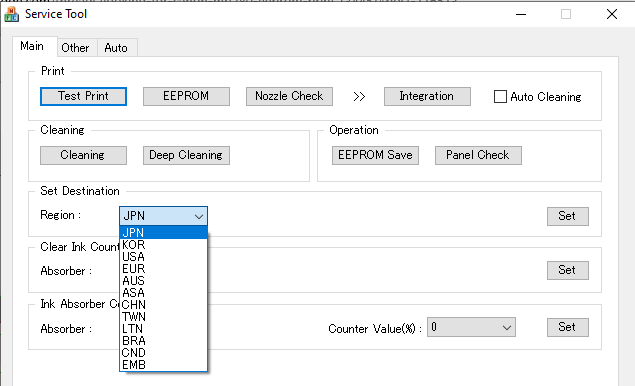The width and height of the screenshot is (635, 386).
Task: Click the Service Tool app icon
Action: (11, 14)
